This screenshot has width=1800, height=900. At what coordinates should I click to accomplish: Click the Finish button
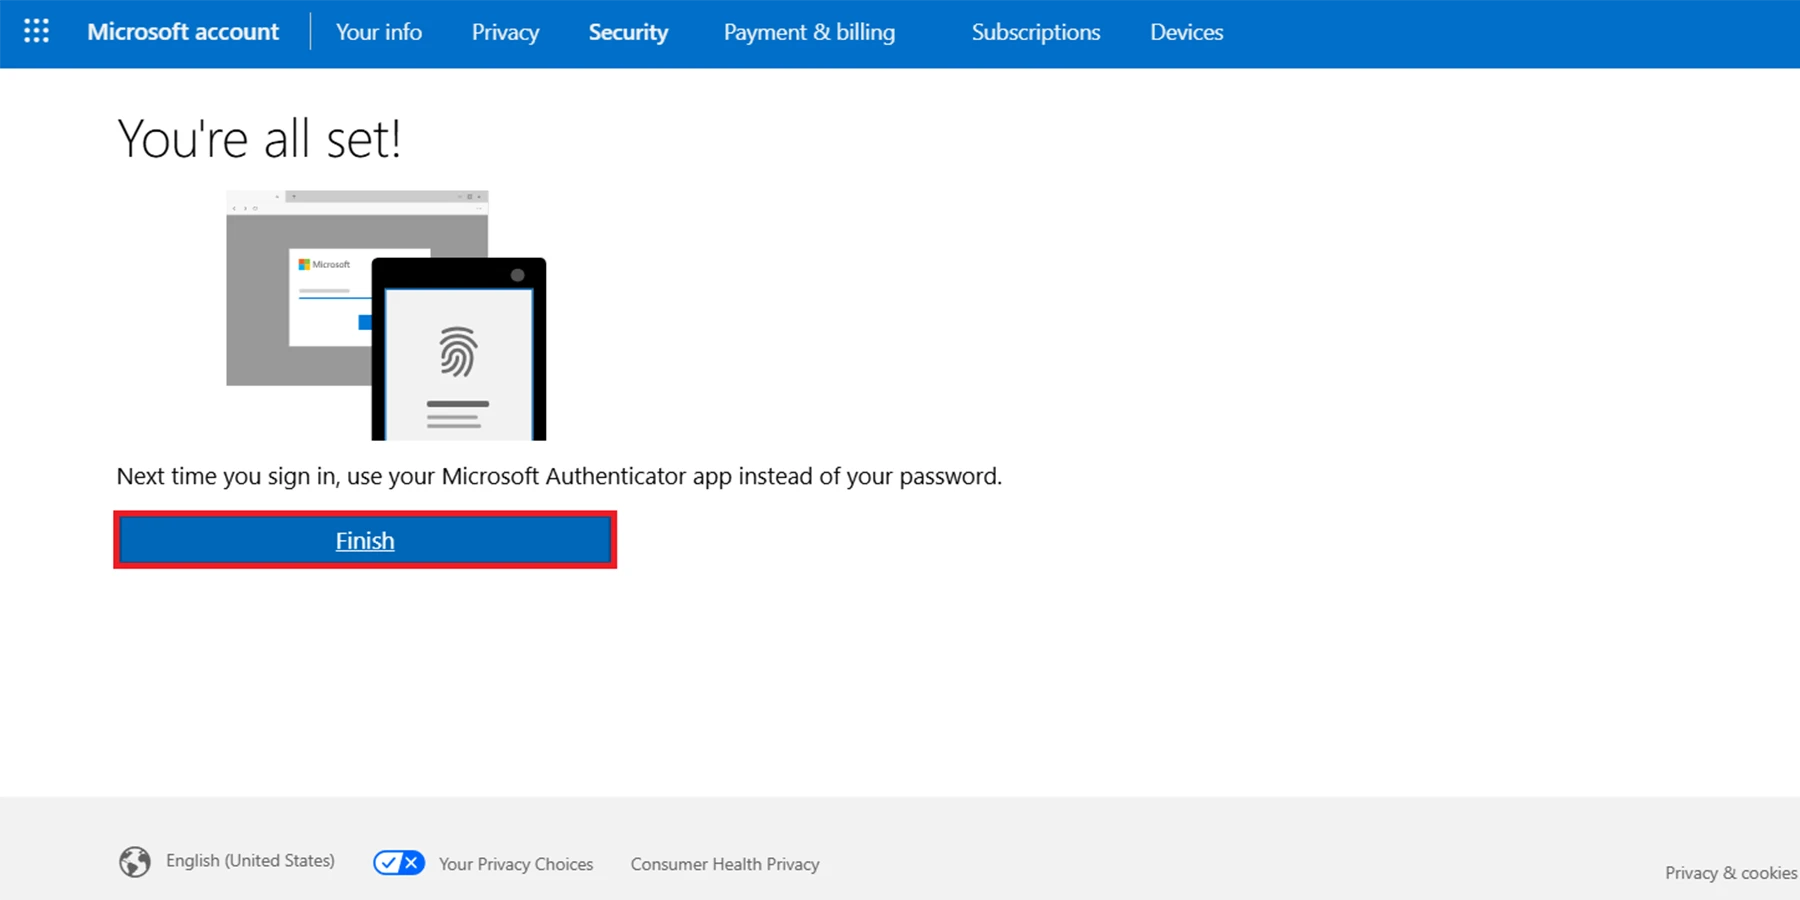coord(365,540)
